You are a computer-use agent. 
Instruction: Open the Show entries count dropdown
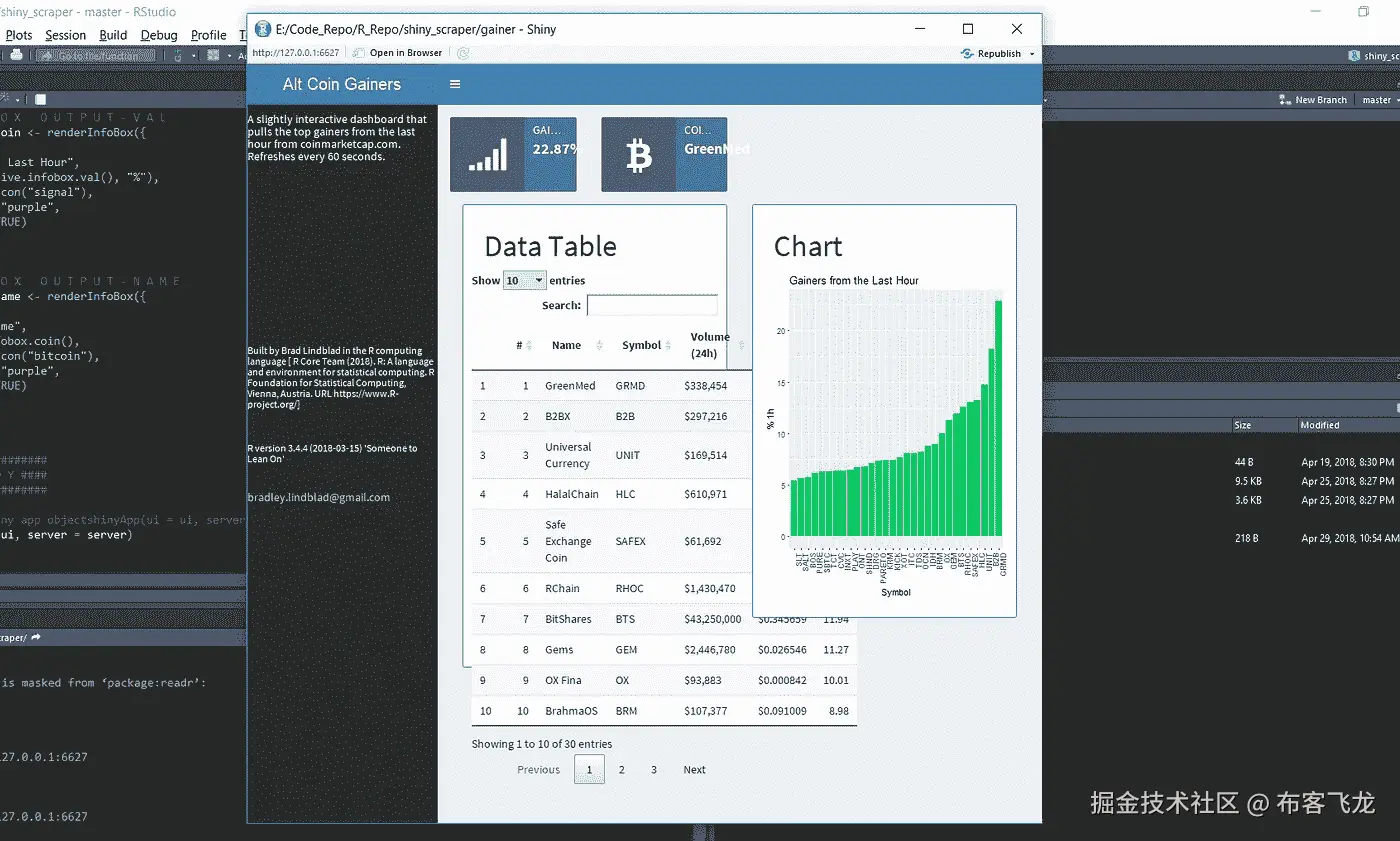[524, 280]
